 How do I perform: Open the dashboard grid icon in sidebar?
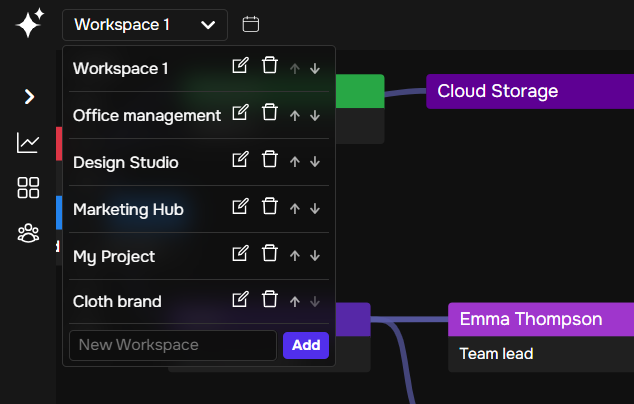(28, 188)
